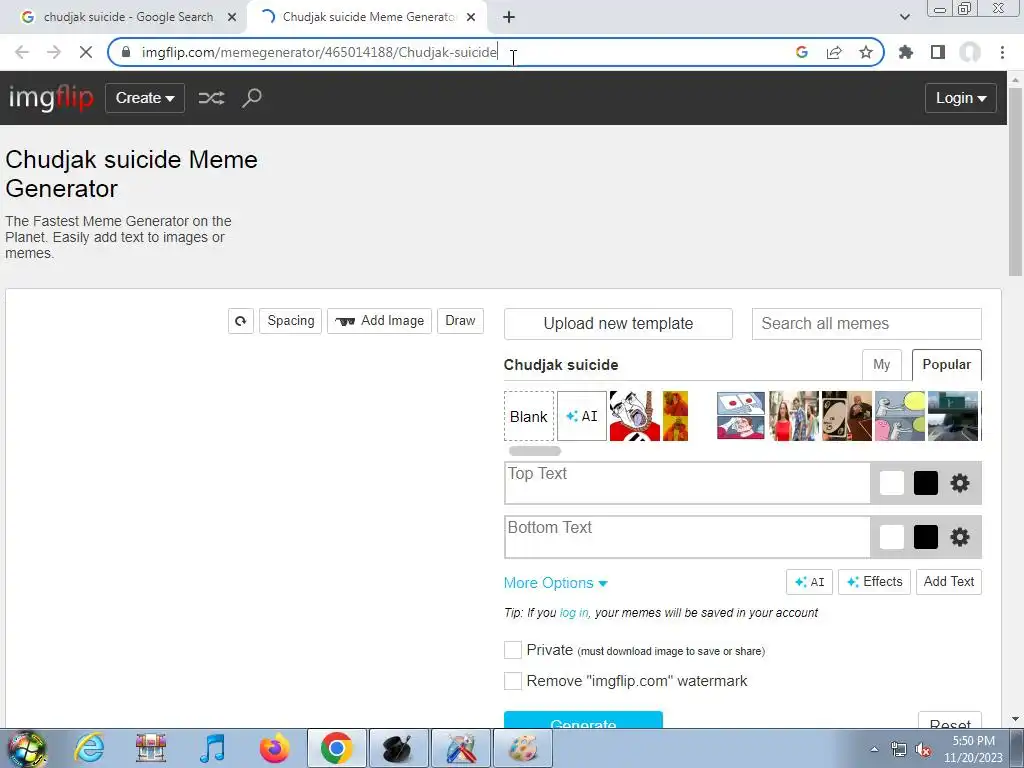Screen dimensions: 1024x768
Task: Click the site lock icon in address bar
Action: click(x=127, y=52)
